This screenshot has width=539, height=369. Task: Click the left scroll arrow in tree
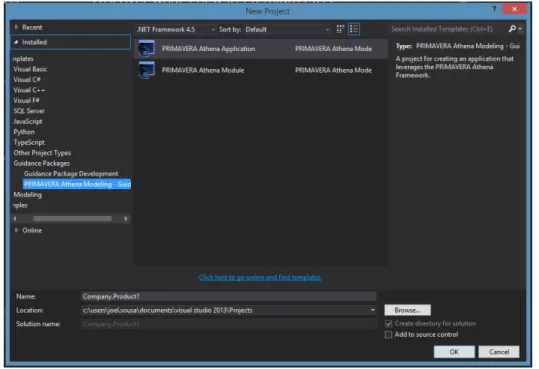click(x=15, y=219)
